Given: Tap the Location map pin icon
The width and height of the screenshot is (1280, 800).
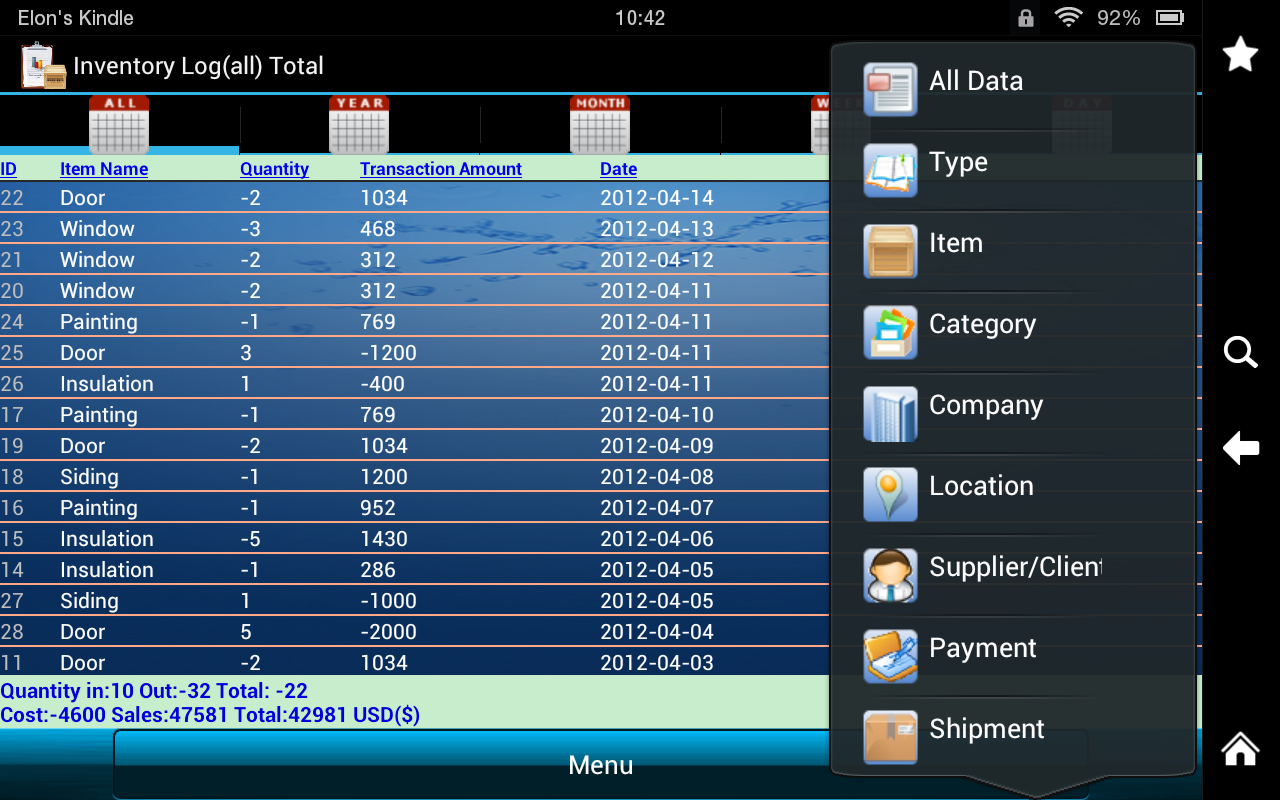Looking at the screenshot, I should pyautogui.click(x=890, y=495).
